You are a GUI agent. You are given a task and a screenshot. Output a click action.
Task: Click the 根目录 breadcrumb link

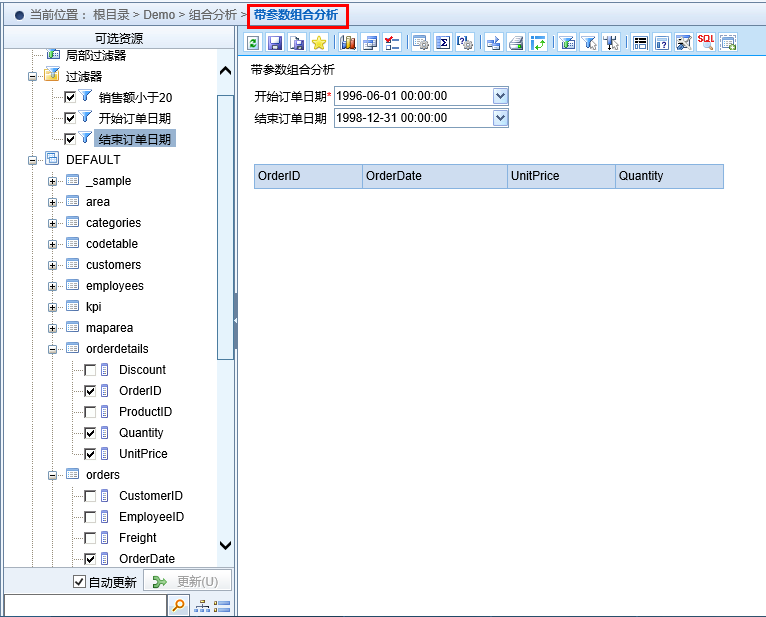pyautogui.click(x=111, y=15)
